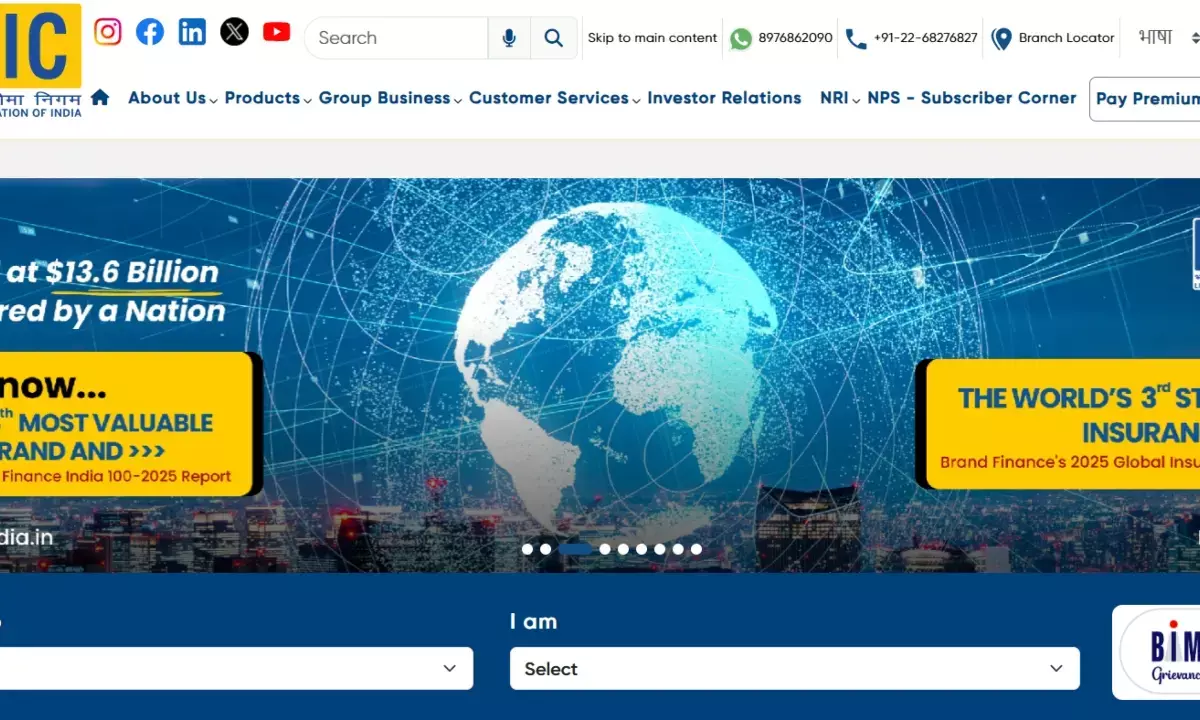Click the LinkedIn icon in header
The width and height of the screenshot is (1200, 720).
click(192, 32)
